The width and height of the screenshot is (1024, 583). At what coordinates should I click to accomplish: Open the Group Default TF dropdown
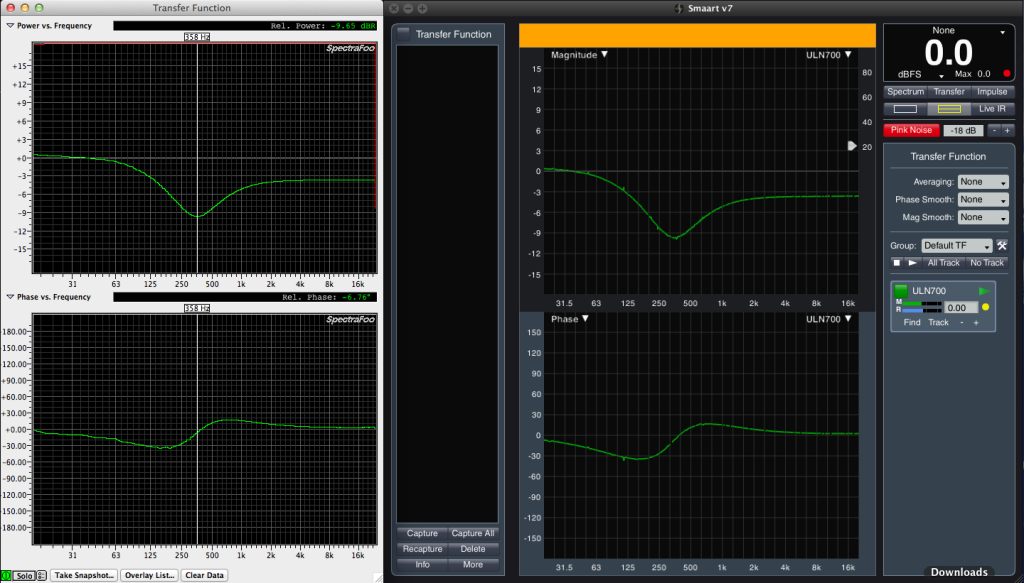coord(957,246)
